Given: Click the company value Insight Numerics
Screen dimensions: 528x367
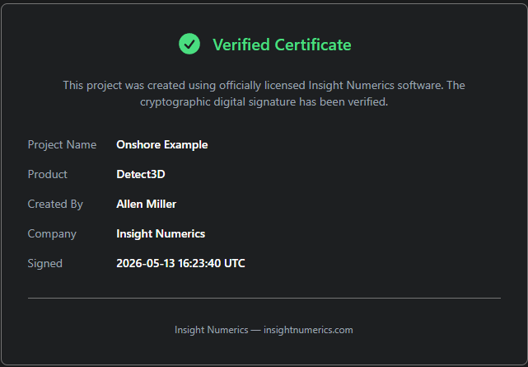Looking at the screenshot, I should point(161,234).
